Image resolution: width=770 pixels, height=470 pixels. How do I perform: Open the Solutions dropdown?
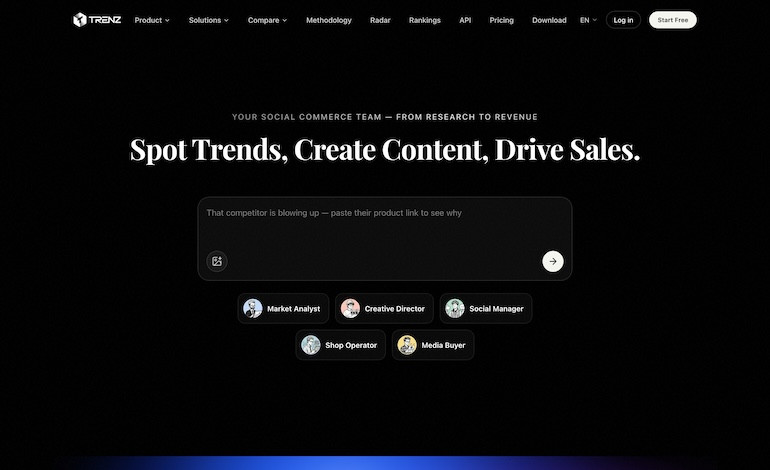(x=209, y=20)
